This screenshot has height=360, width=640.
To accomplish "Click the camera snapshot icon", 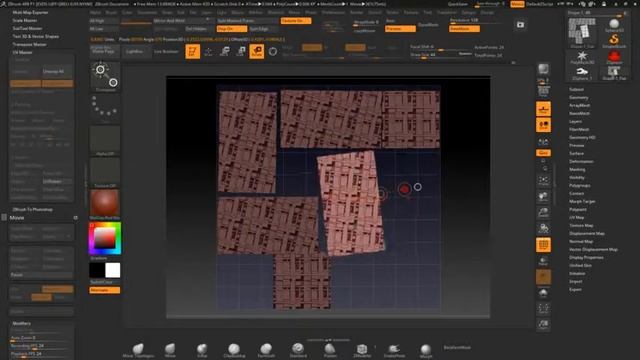I will pos(520,25).
